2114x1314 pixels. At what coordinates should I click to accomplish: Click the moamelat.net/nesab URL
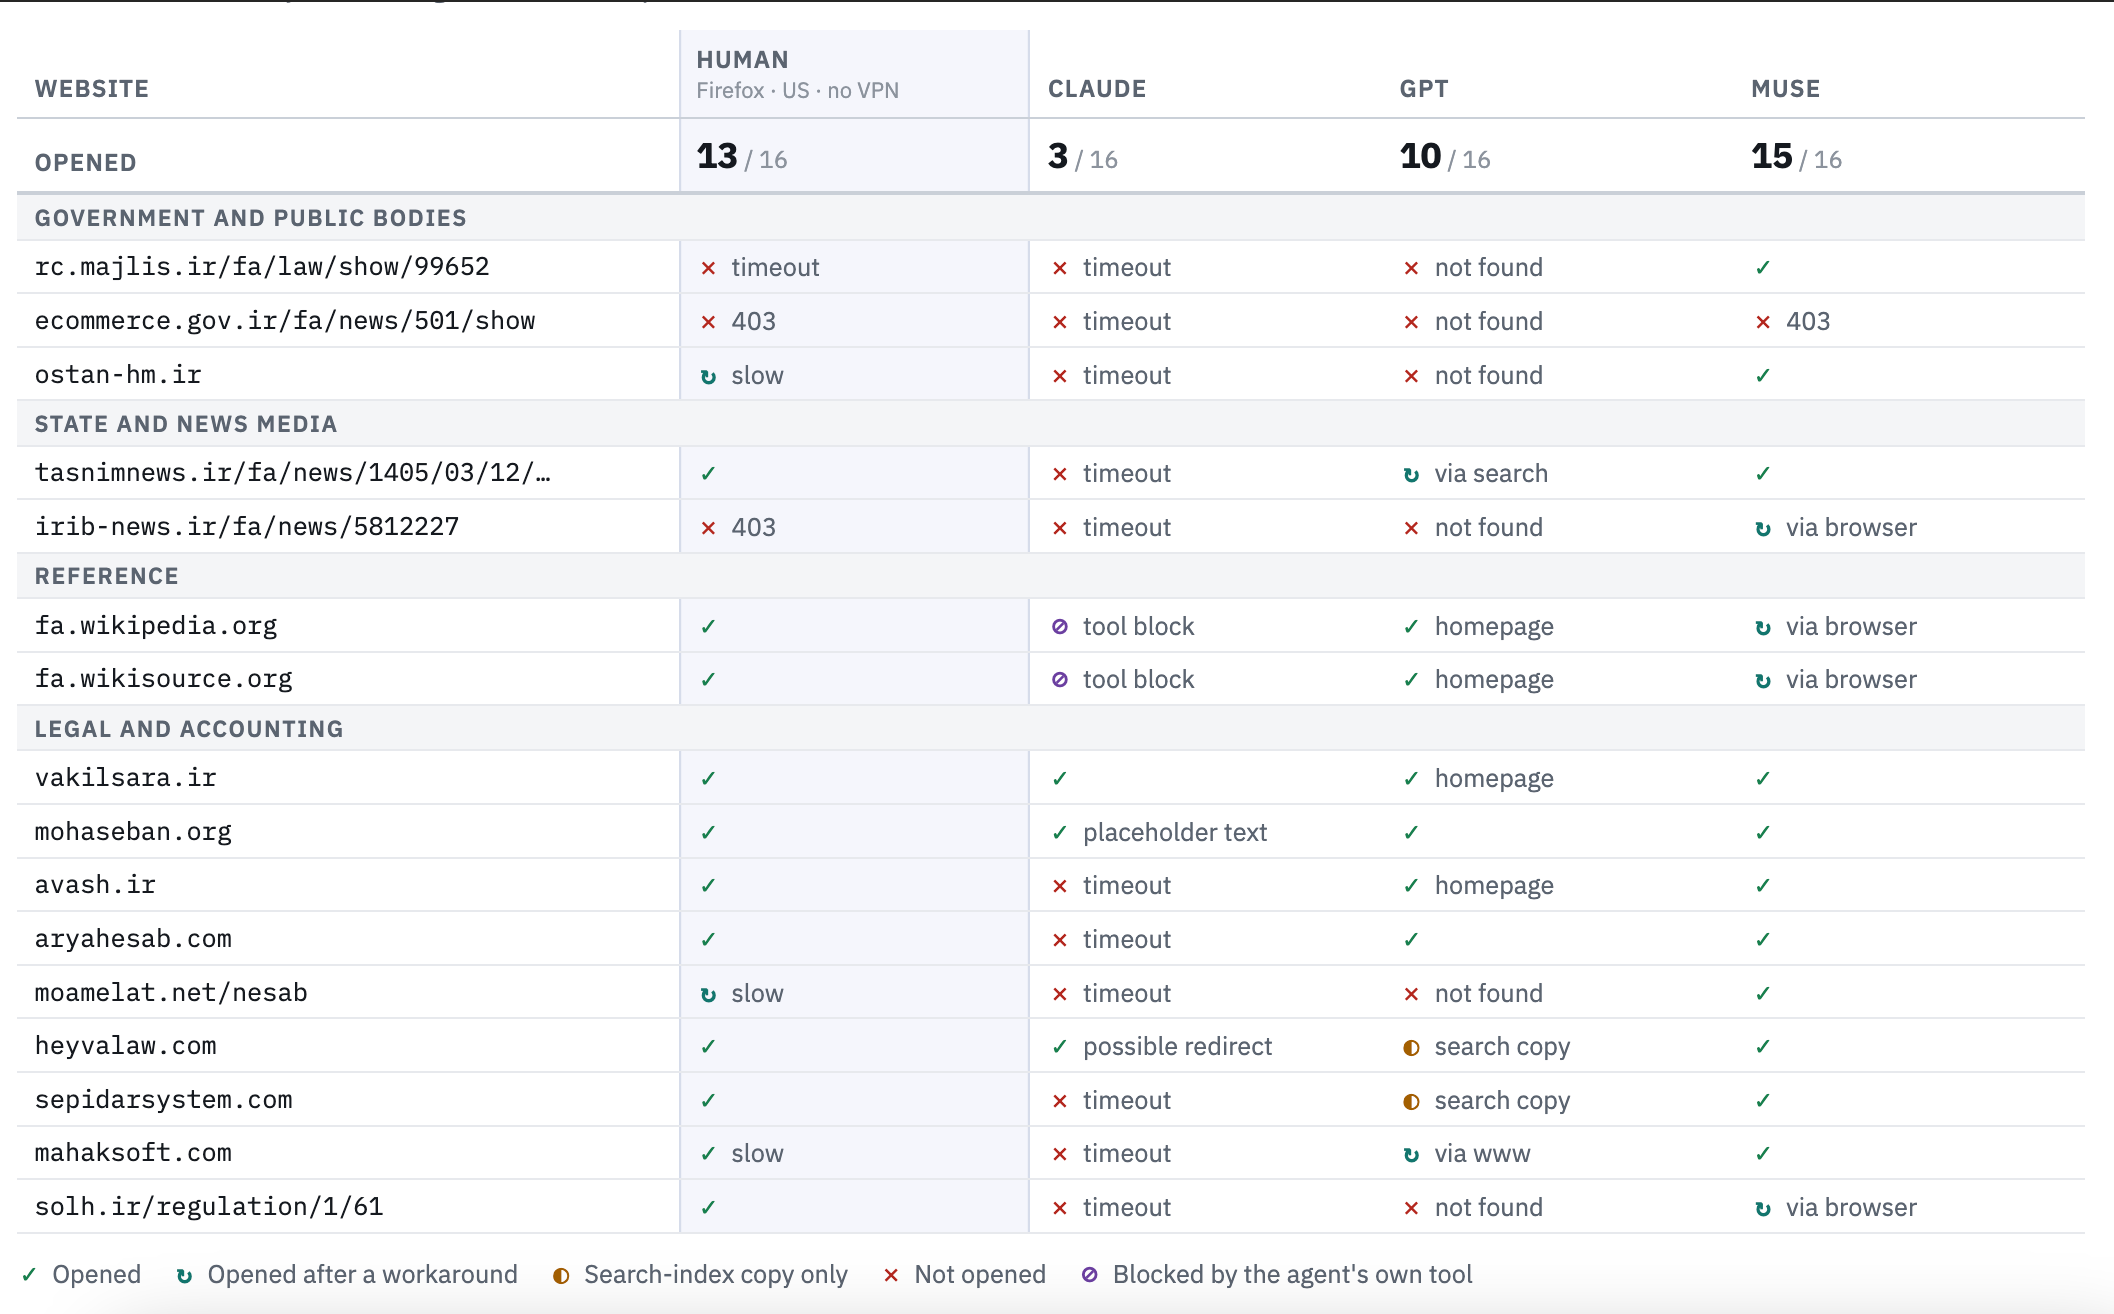[x=171, y=993]
